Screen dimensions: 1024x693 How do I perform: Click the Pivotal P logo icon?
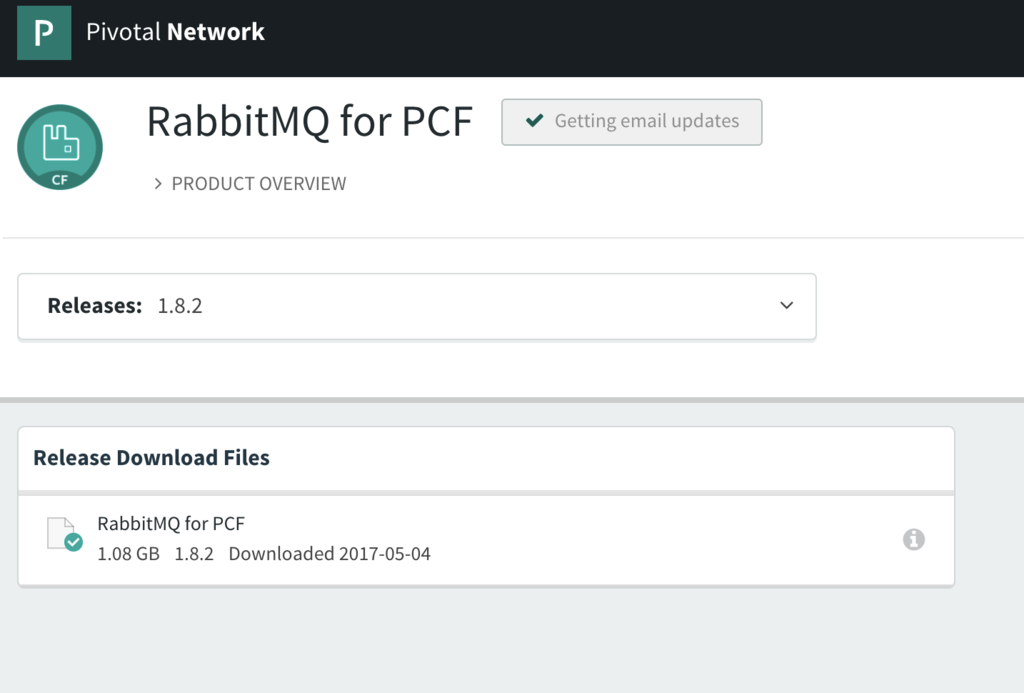(x=44, y=33)
